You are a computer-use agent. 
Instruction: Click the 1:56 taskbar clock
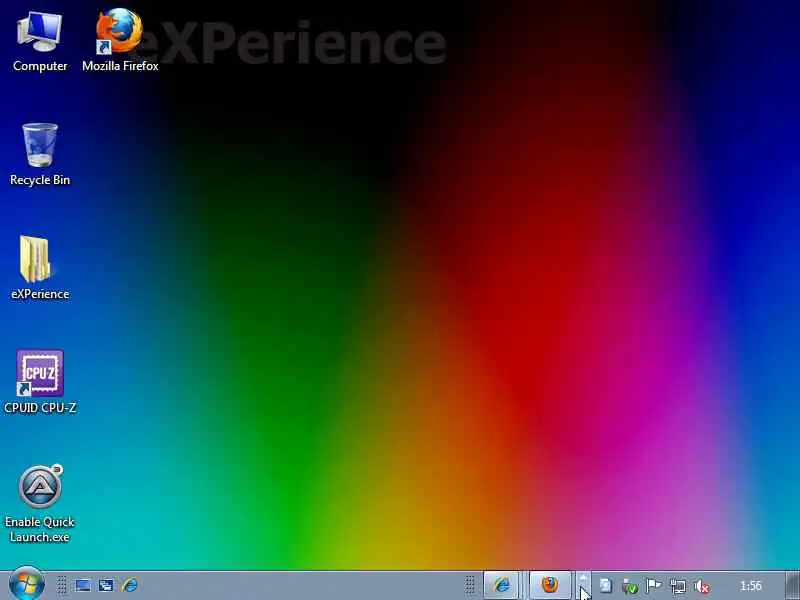[751, 586]
